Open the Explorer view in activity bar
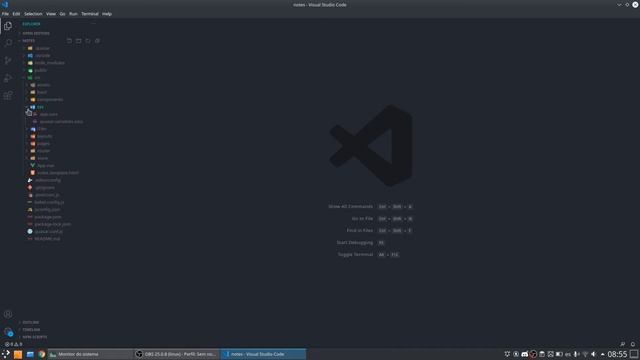The width and height of the screenshot is (640, 360). point(8,26)
